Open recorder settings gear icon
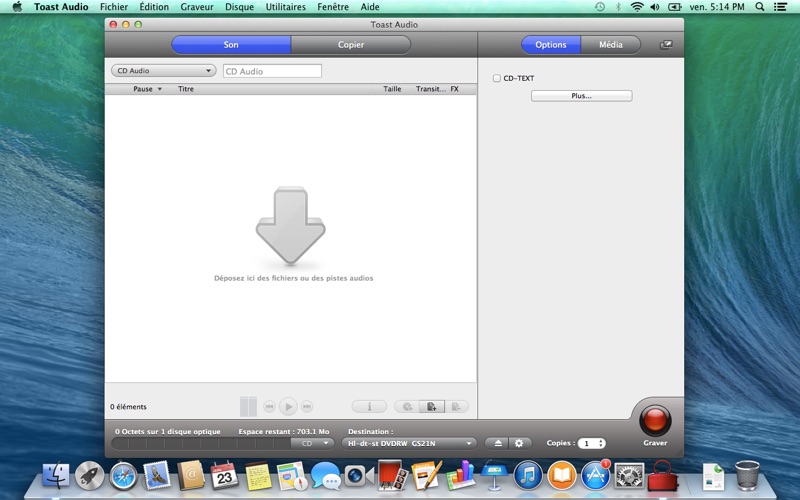800x500 pixels. 519,443
